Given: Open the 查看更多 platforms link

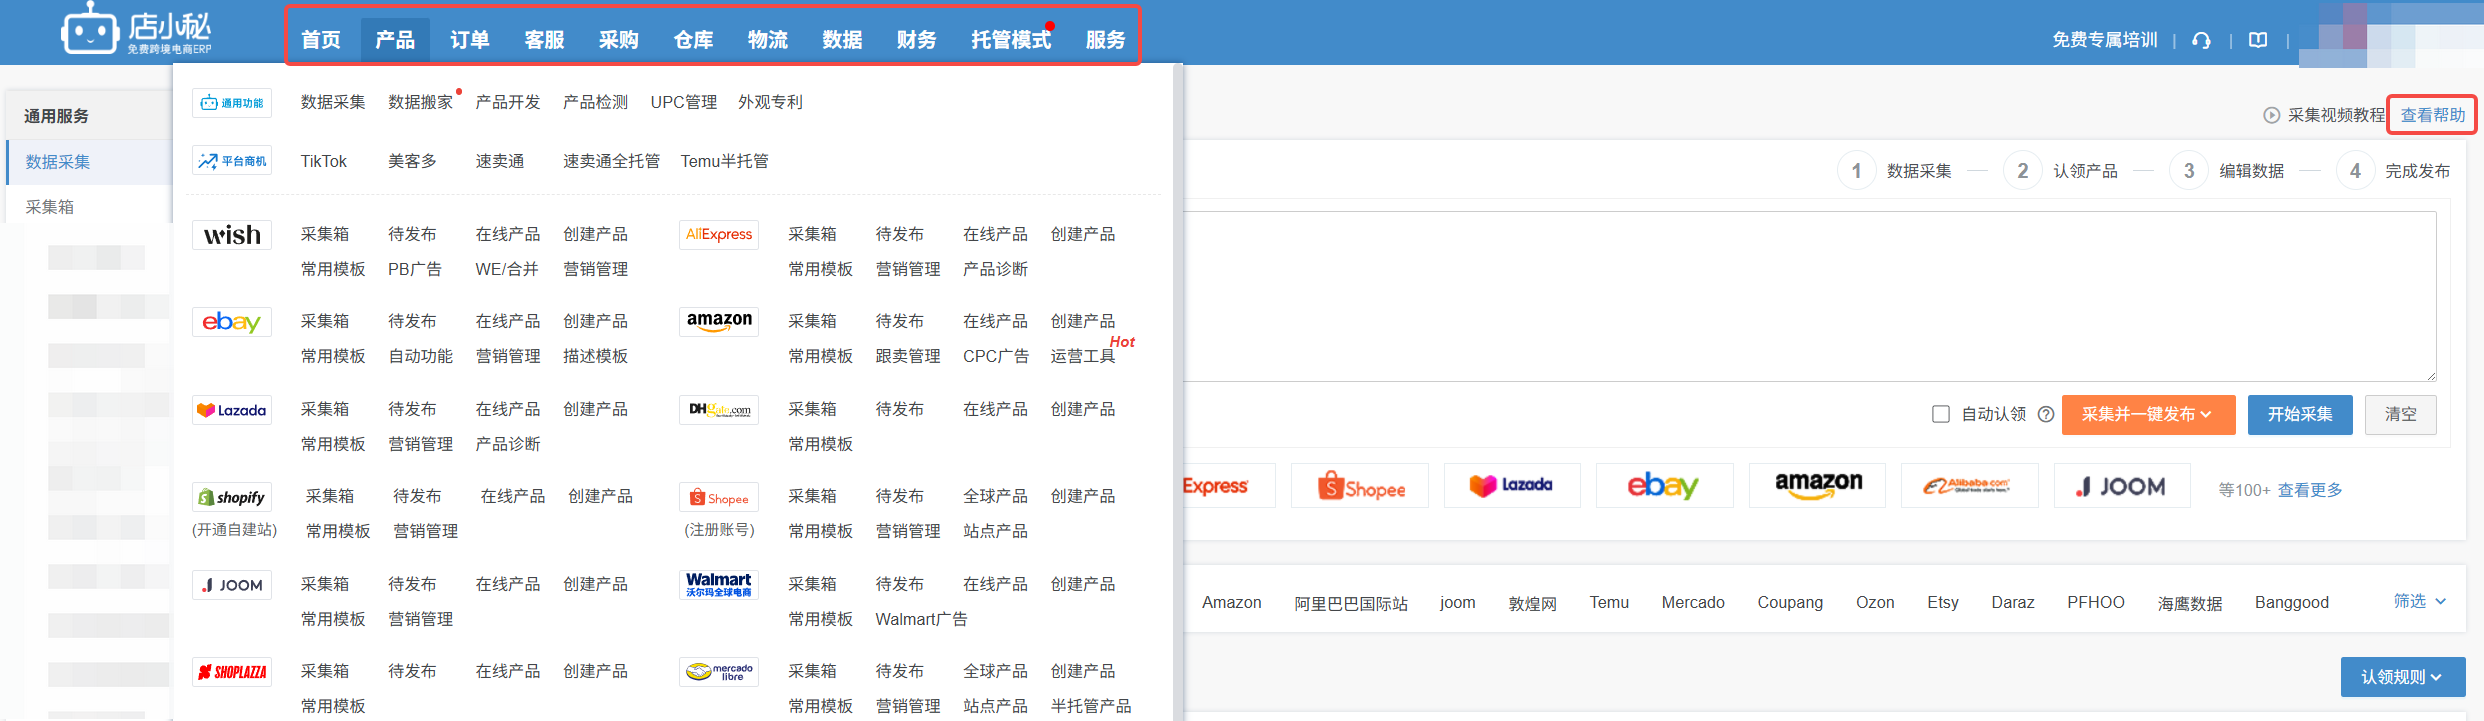Looking at the screenshot, I should tap(2310, 490).
